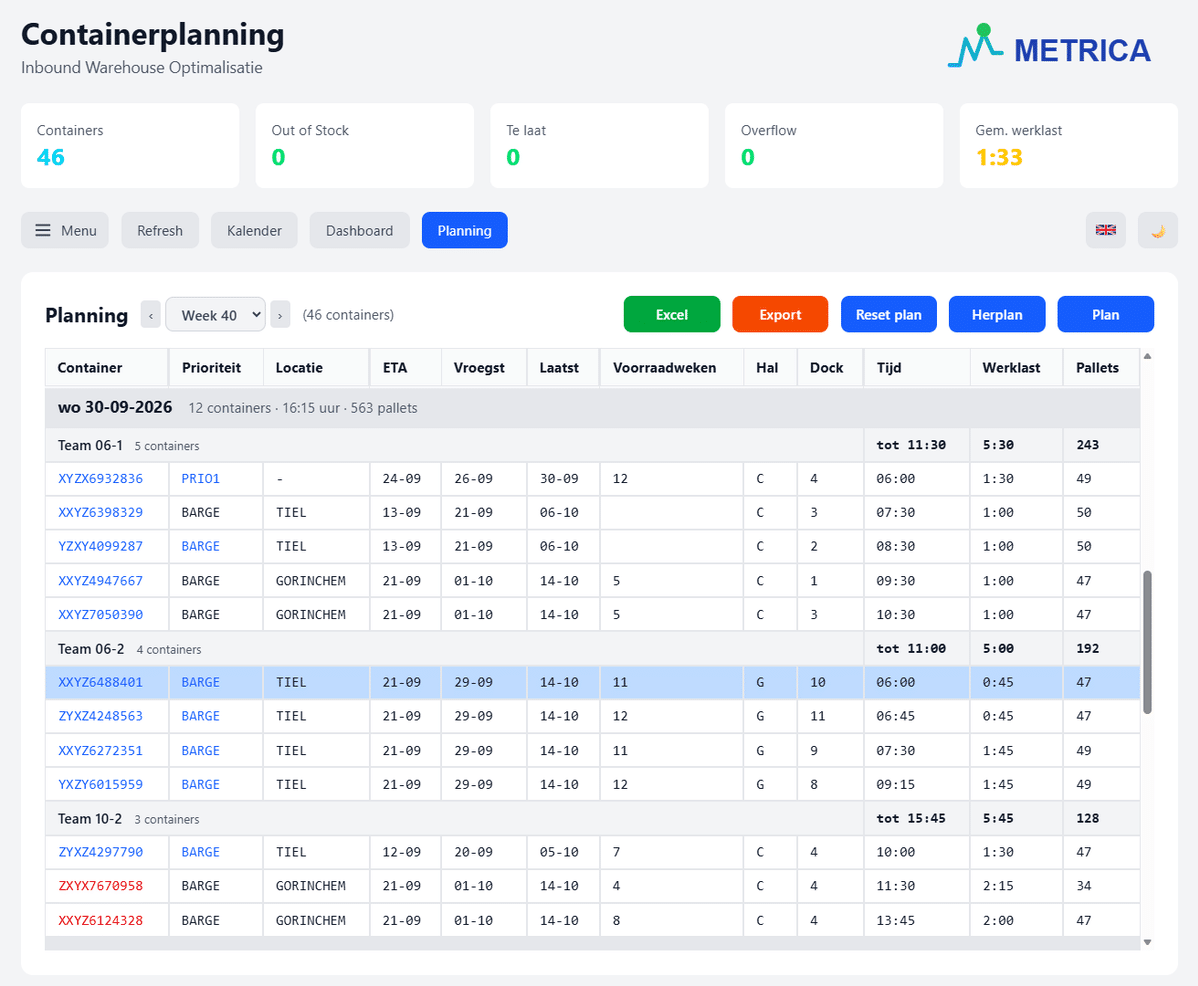The height and width of the screenshot is (986, 1198).
Task: Open the Week 40 dropdown
Action: point(215,315)
